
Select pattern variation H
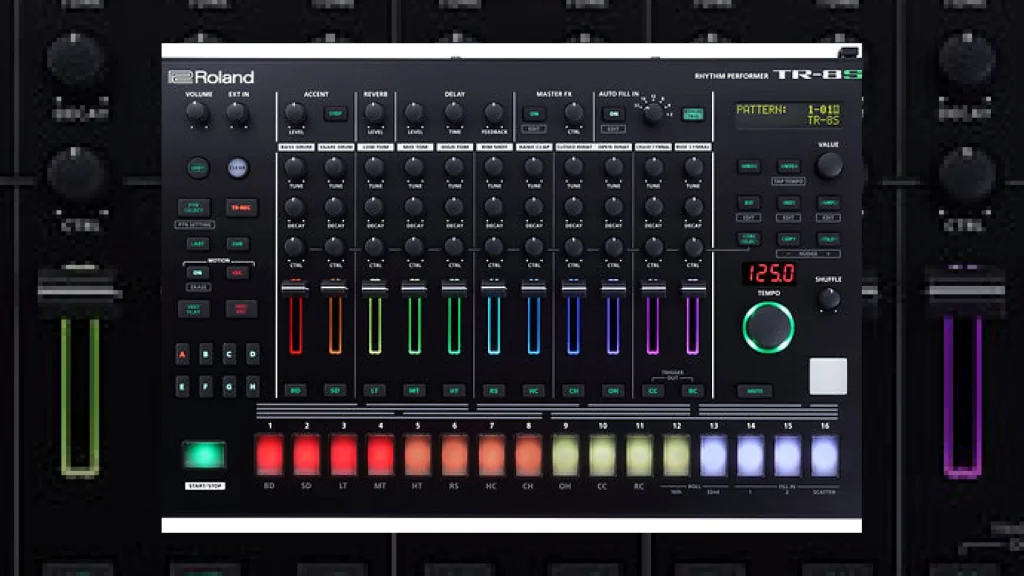click(x=253, y=387)
